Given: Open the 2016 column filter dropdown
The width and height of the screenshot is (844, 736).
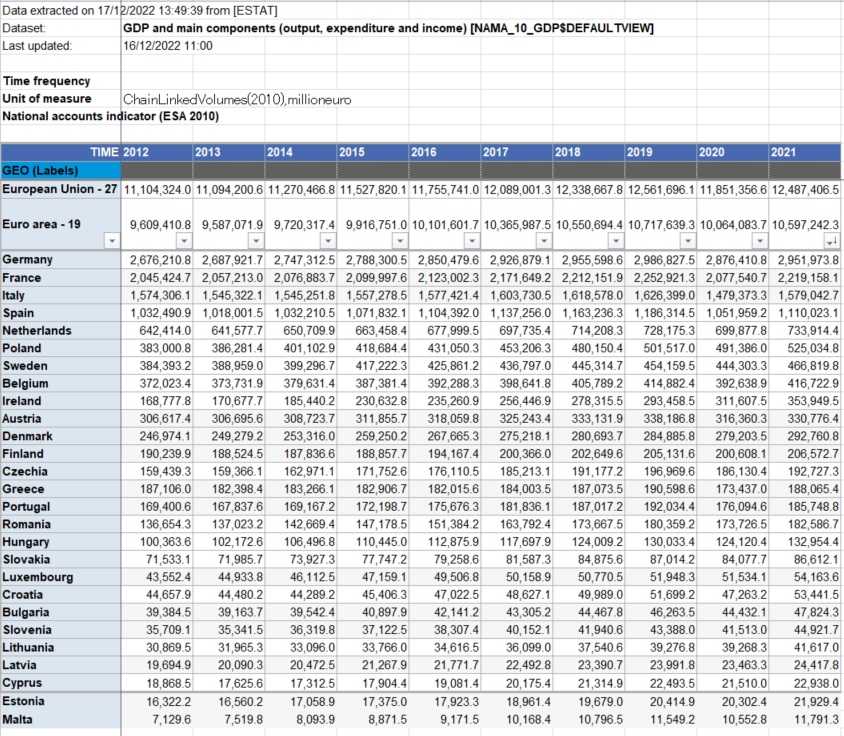Looking at the screenshot, I should [471, 241].
